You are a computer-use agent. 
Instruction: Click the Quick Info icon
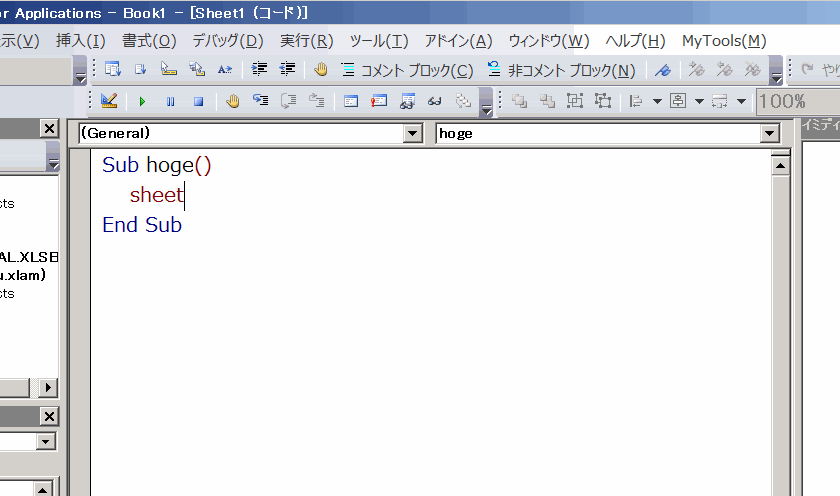pos(169,69)
